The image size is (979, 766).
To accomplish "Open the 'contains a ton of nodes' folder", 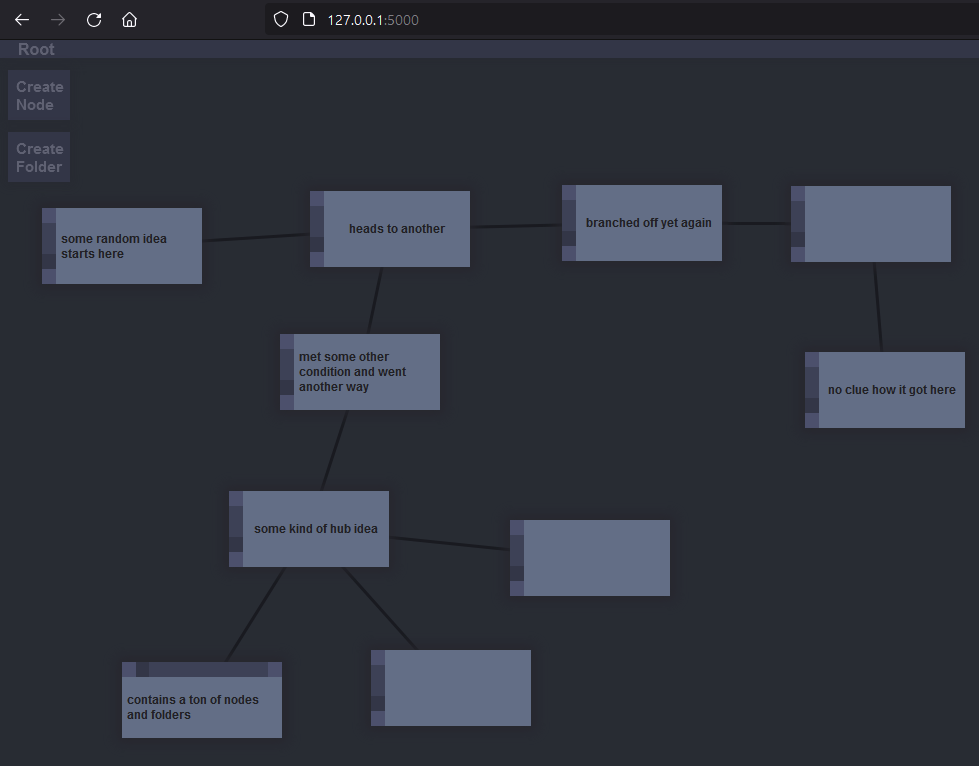I will tap(202, 700).
